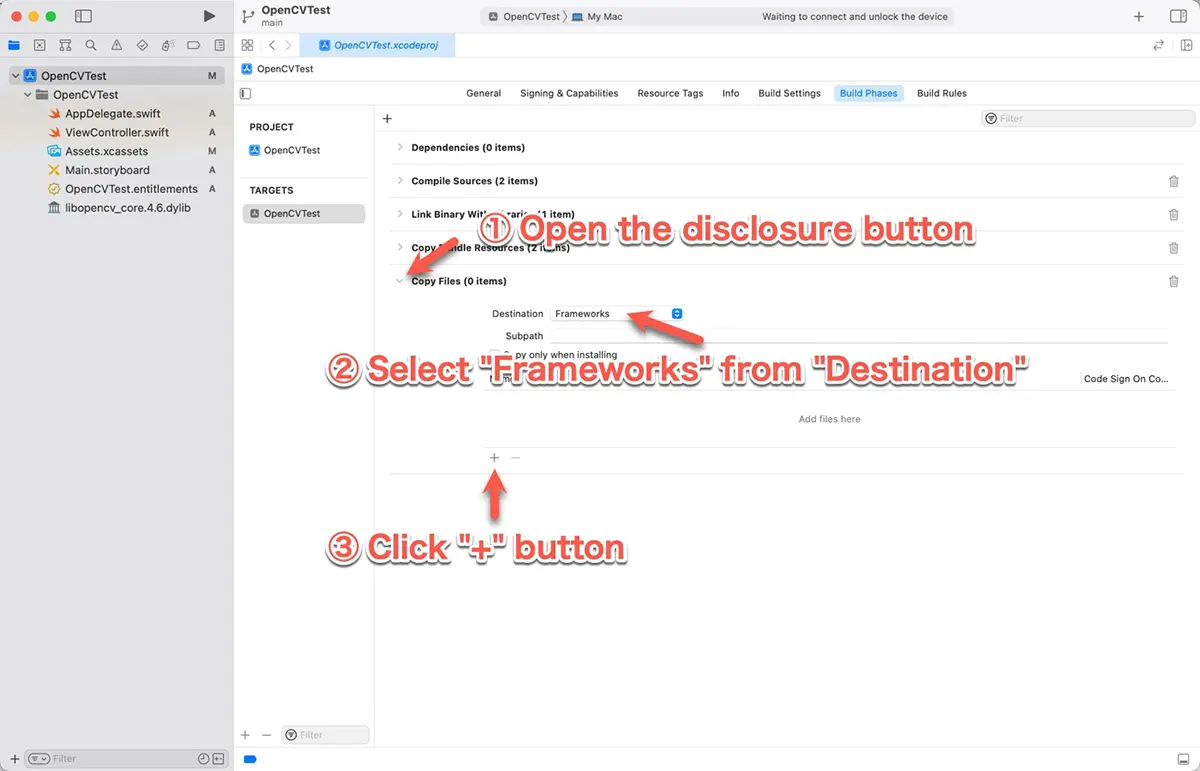The height and width of the screenshot is (771, 1200).
Task: Open the Report navigator icon
Action: pos(219,45)
